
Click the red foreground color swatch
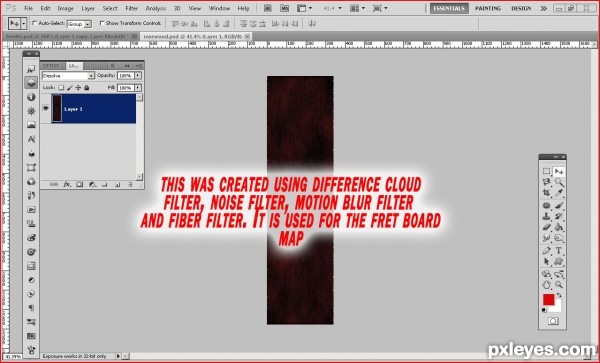tap(548, 300)
